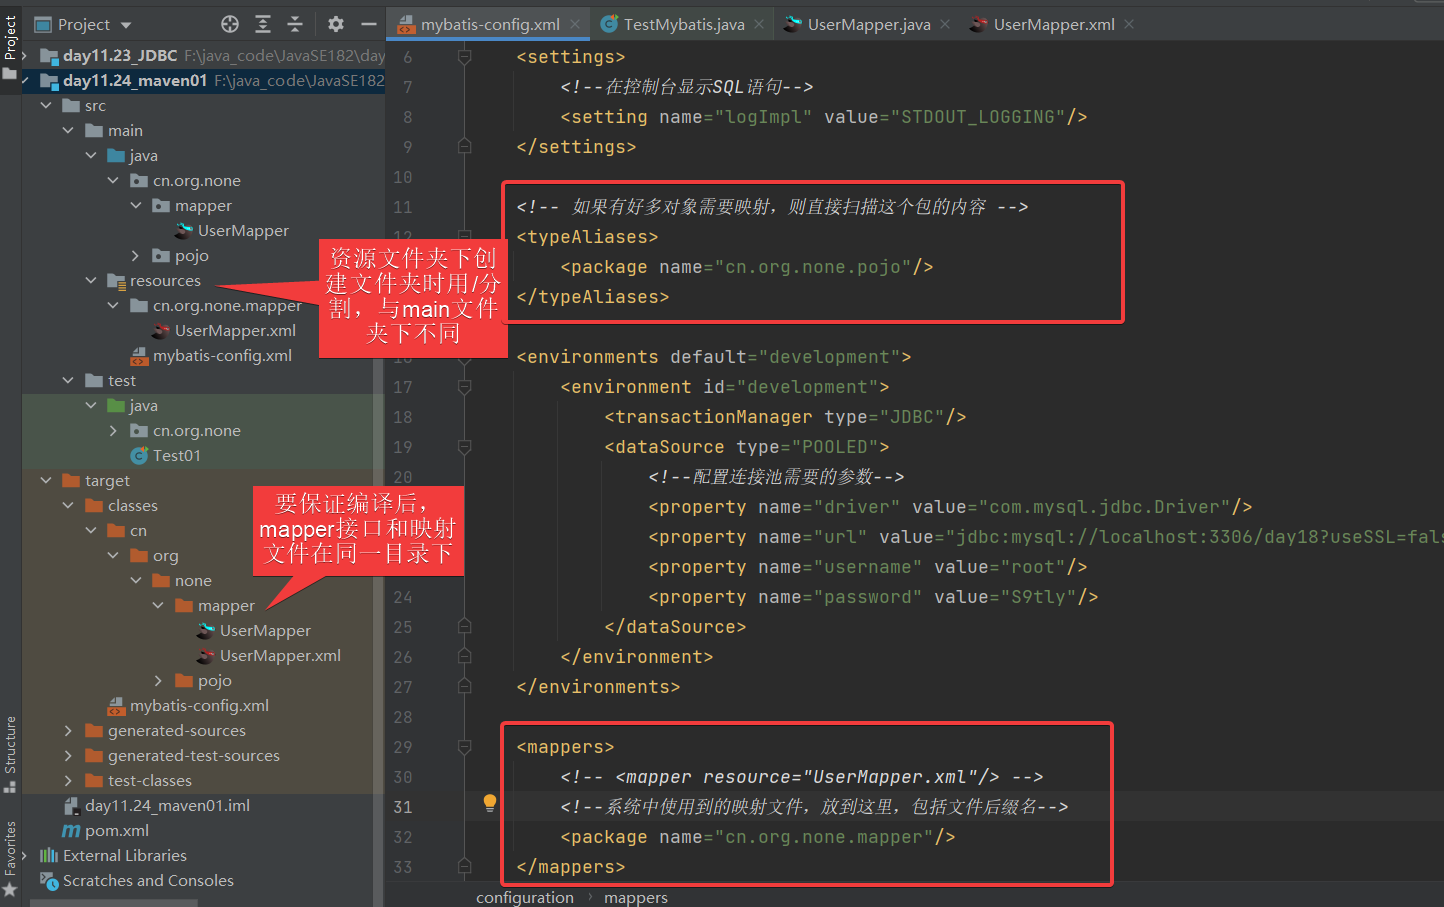1444x907 pixels.
Task: Close the mybatis-config.xml tab
Action: [x=575, y=24]
